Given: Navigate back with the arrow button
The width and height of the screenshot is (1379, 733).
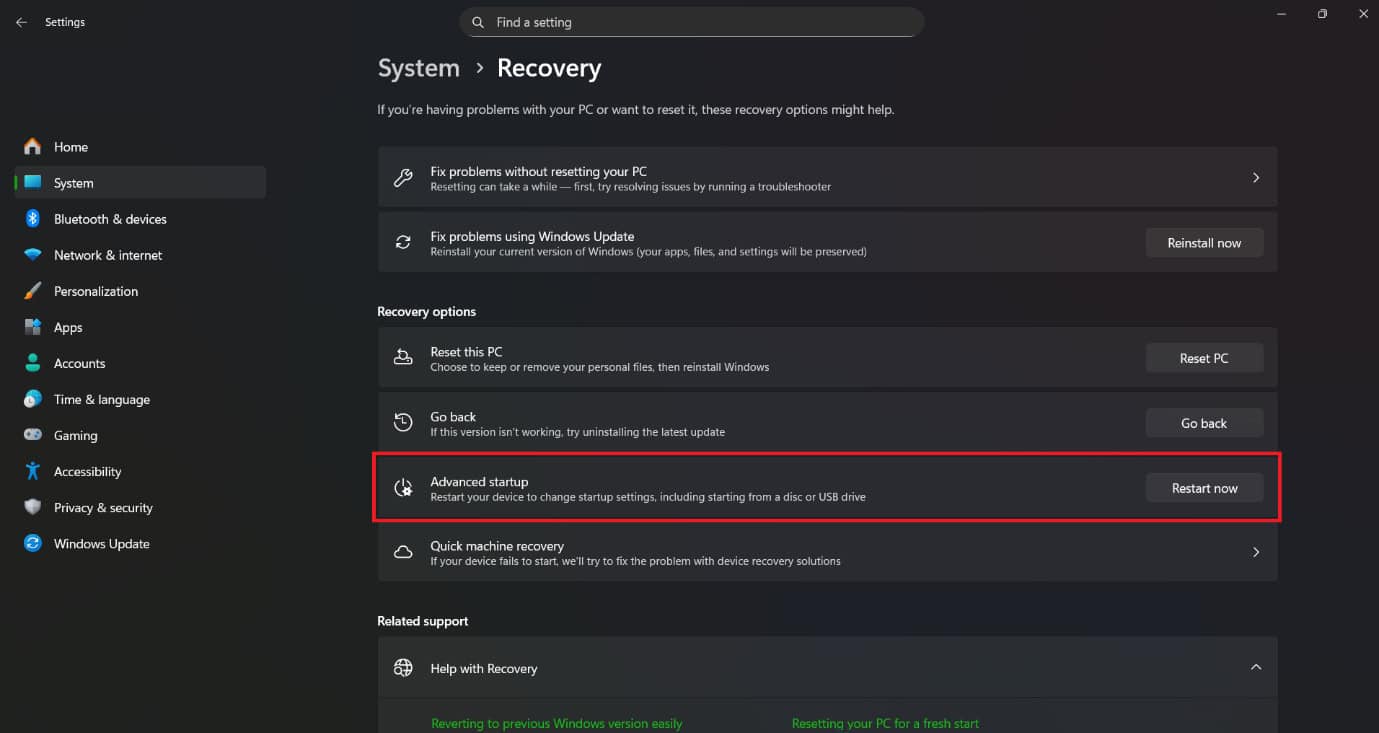Looking at the screenshot, I should tap(20, 21).
